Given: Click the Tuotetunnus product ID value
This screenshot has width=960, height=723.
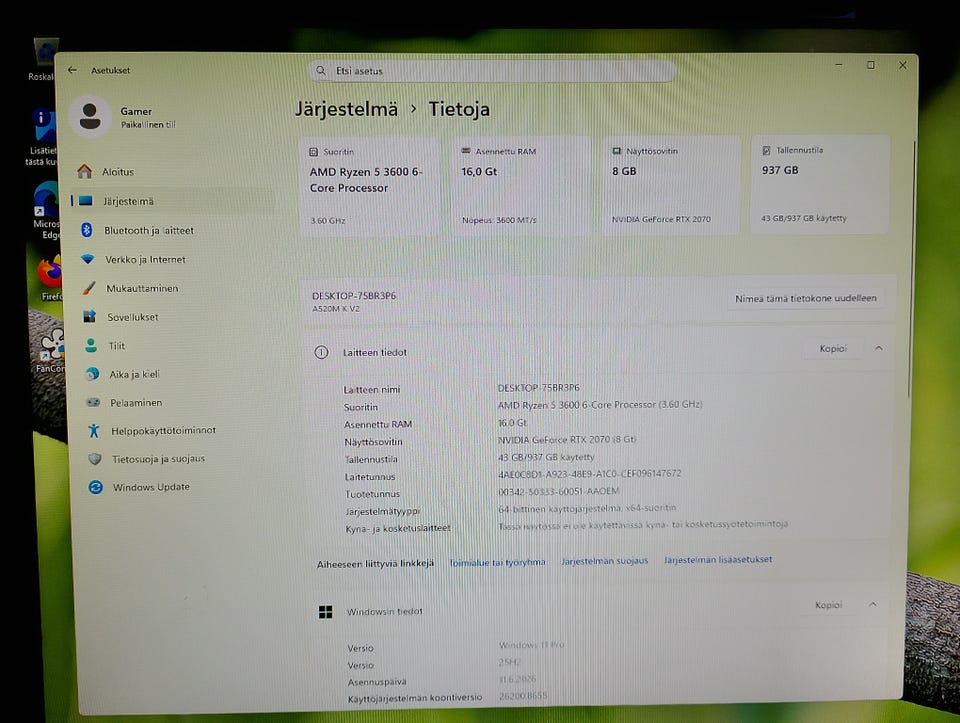Looking at the screenshot, I should [558, 491].
